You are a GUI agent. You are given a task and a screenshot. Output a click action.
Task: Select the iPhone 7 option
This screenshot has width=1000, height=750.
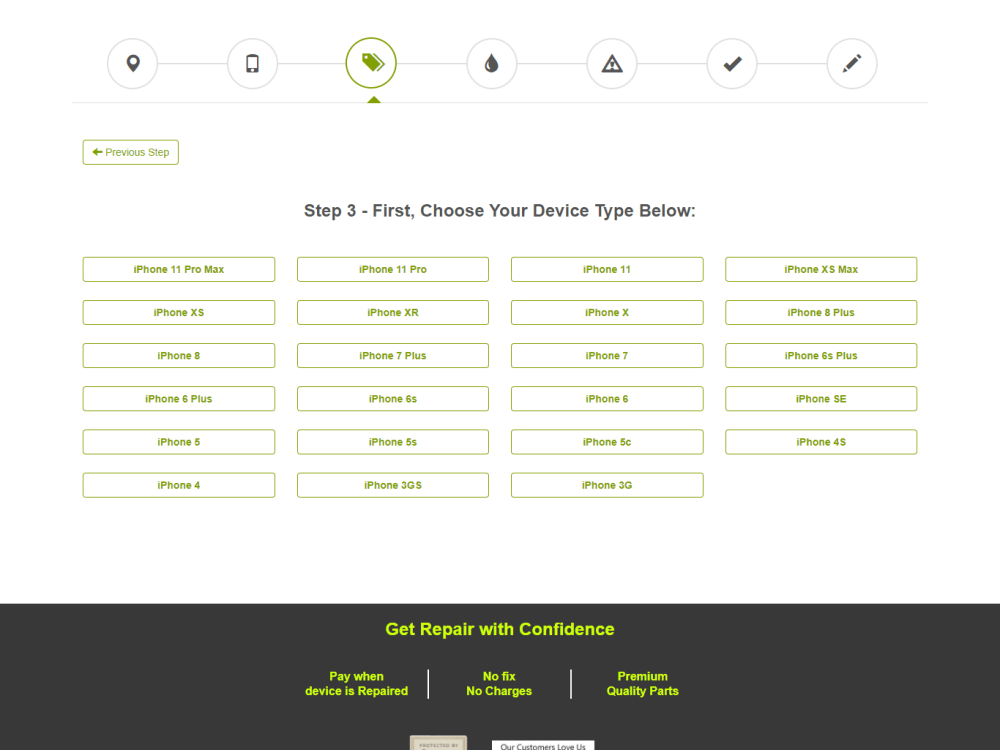pyautogui.click(x=607, y=356)
